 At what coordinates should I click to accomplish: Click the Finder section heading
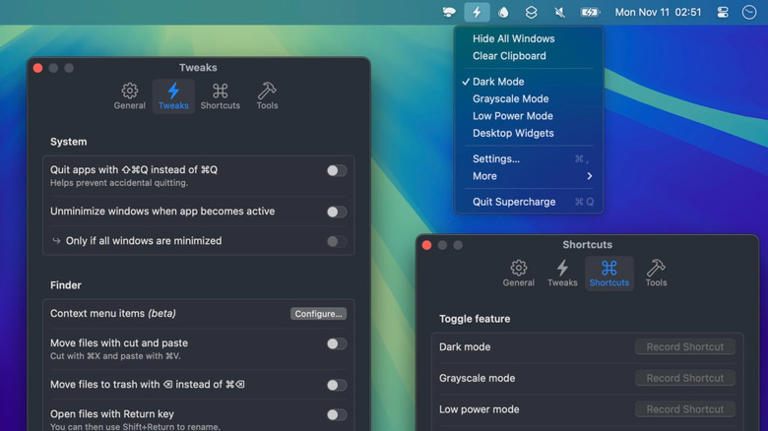[x=66, y=285]
